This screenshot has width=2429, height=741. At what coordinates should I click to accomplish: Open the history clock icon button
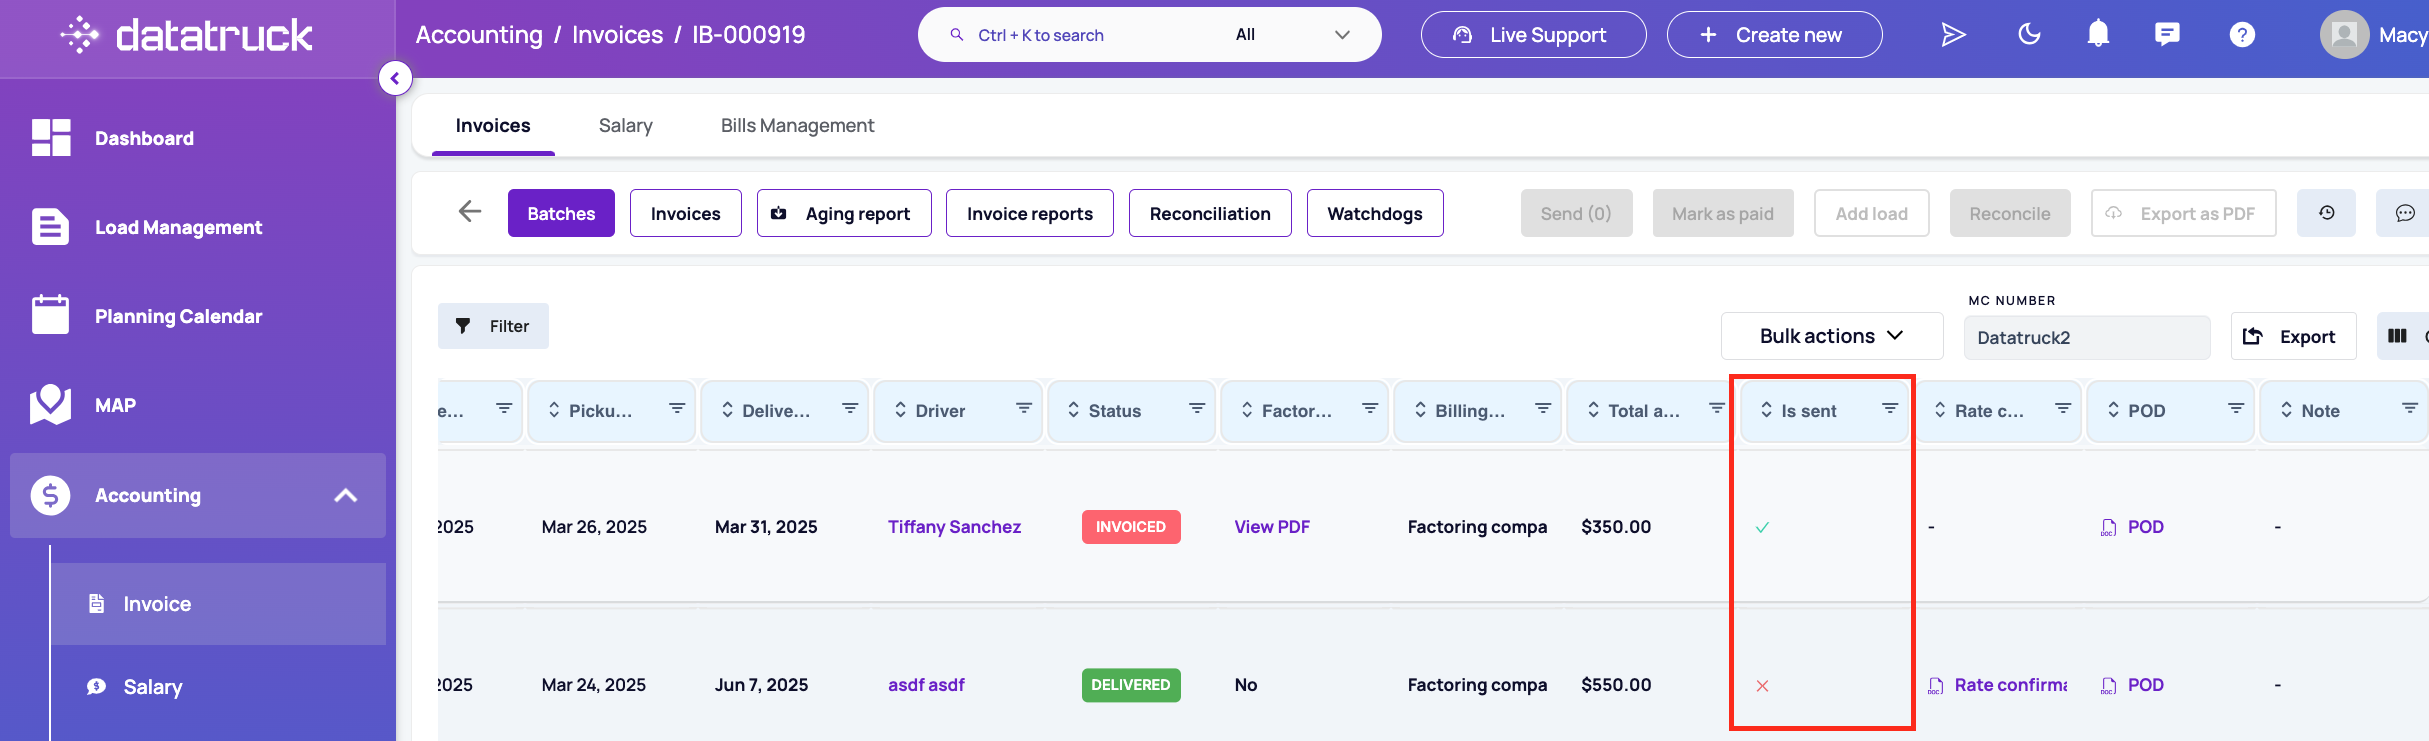point(2326,213)
